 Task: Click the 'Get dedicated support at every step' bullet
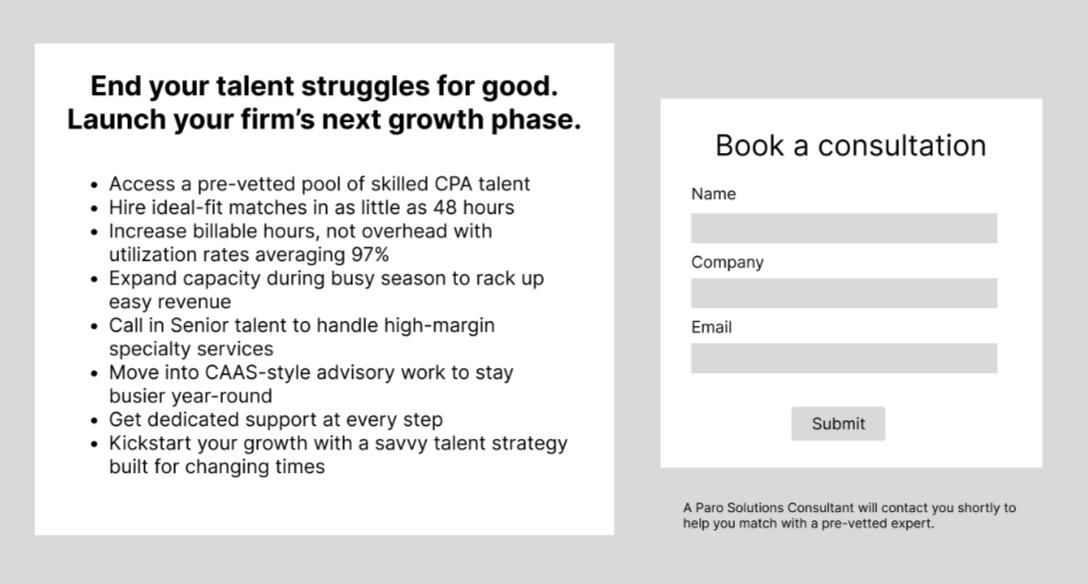pyautogui.click(x=275, y=420)
